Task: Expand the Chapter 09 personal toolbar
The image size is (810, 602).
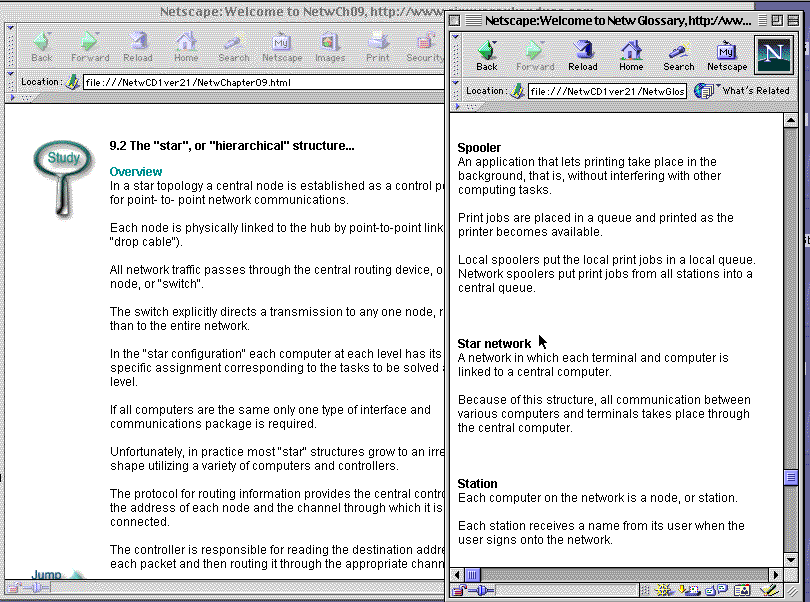Action: (12, 98)
